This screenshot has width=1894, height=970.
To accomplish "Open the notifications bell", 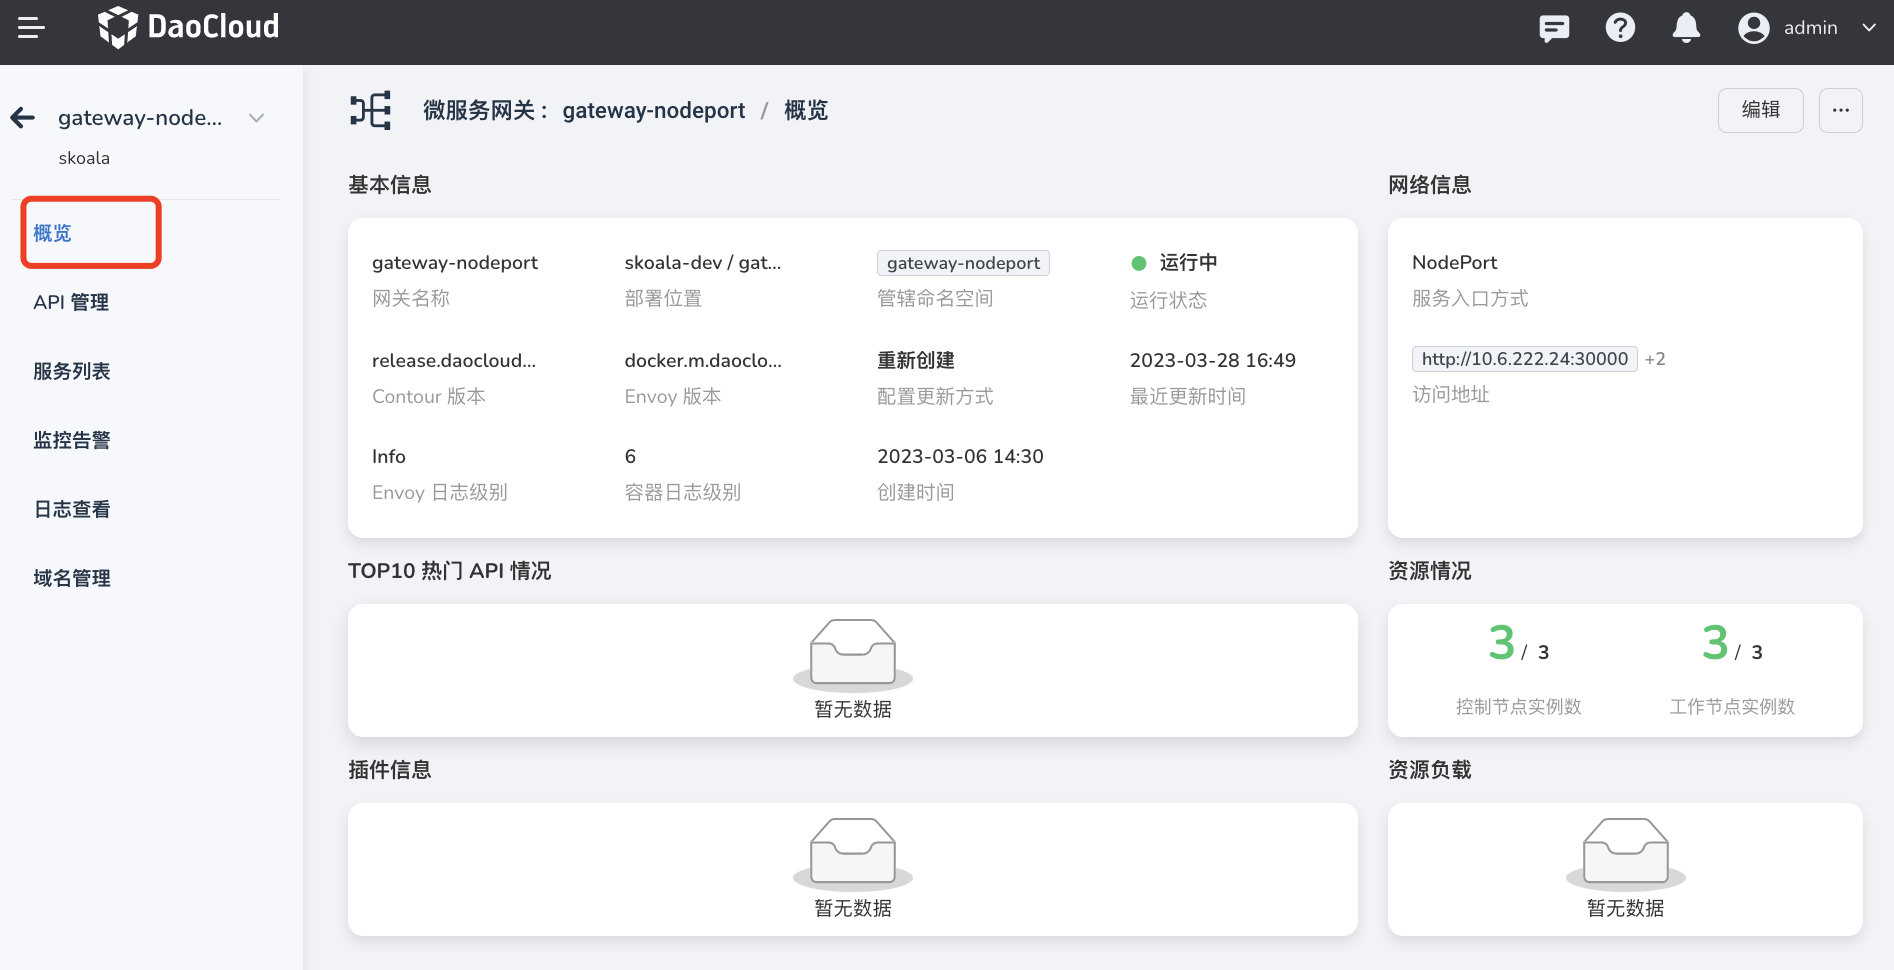I will coord(1686,28).
